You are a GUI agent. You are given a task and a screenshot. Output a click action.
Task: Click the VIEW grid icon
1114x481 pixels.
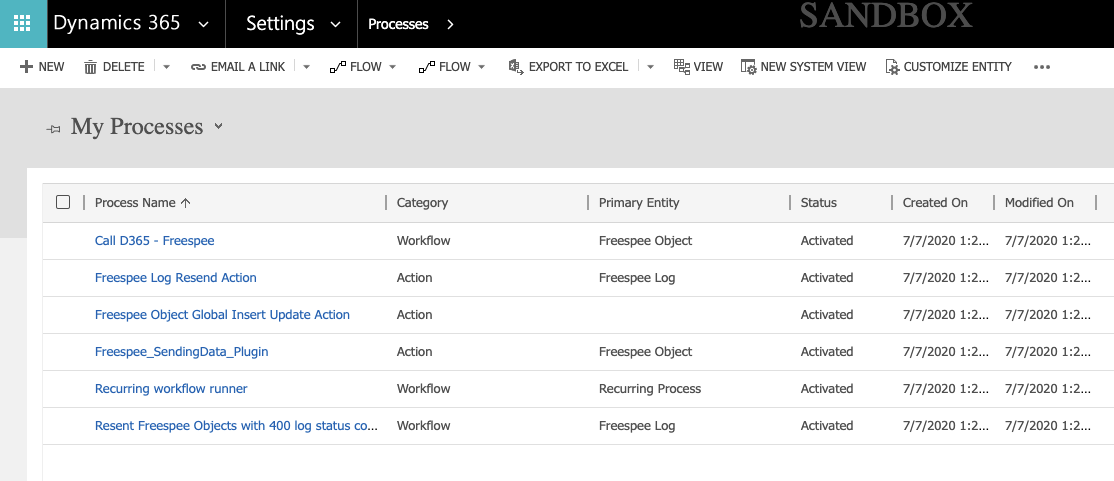pos(681,67)
